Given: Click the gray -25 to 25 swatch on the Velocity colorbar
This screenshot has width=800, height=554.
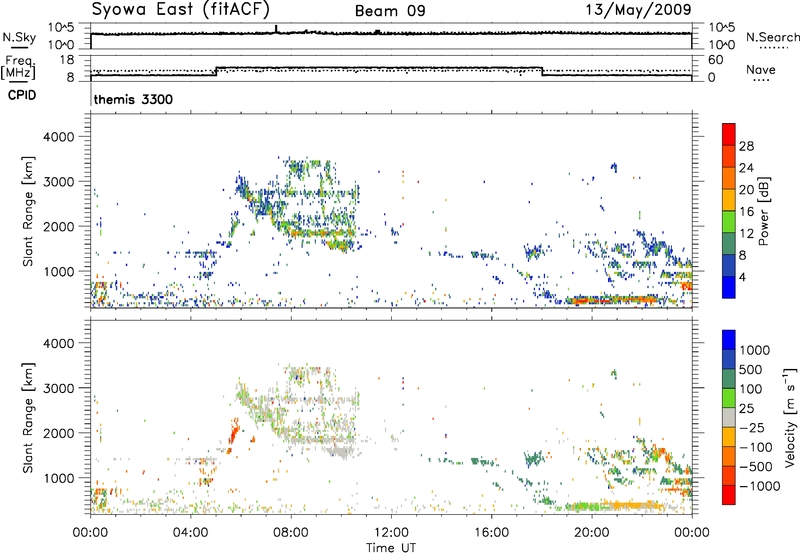Looking at the screenshot, I should tap(729, 417).
